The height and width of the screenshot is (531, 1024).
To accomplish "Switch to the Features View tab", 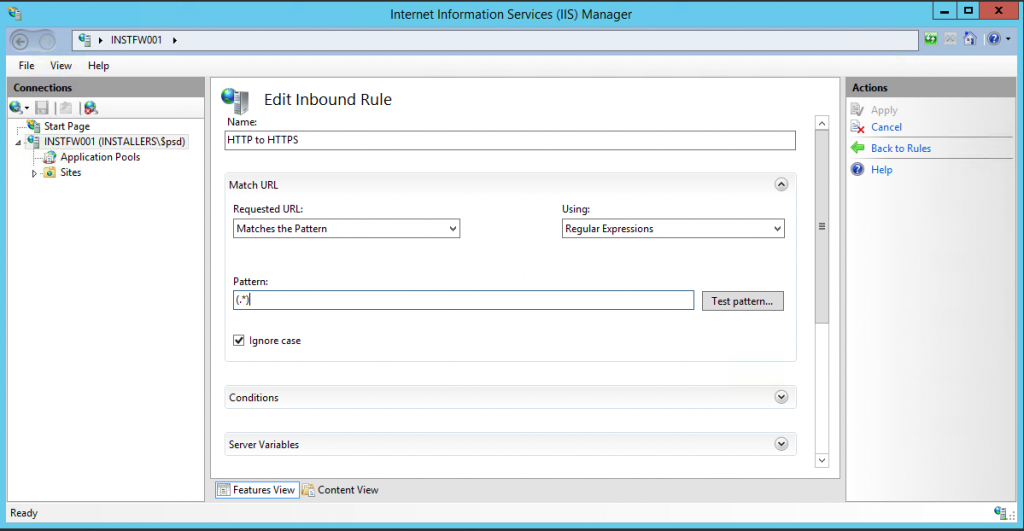I will pos(257,490).
